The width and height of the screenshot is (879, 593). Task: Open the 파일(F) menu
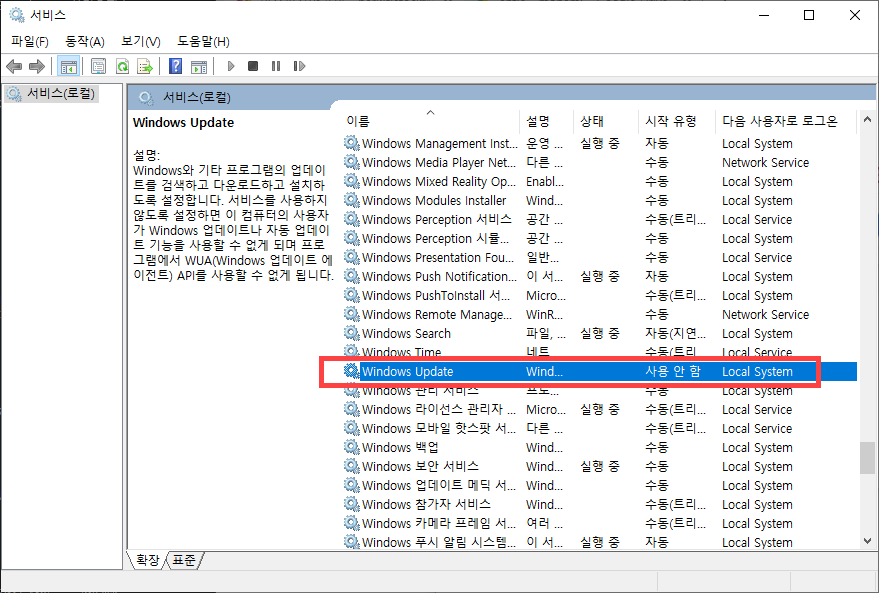click(30, 41)
